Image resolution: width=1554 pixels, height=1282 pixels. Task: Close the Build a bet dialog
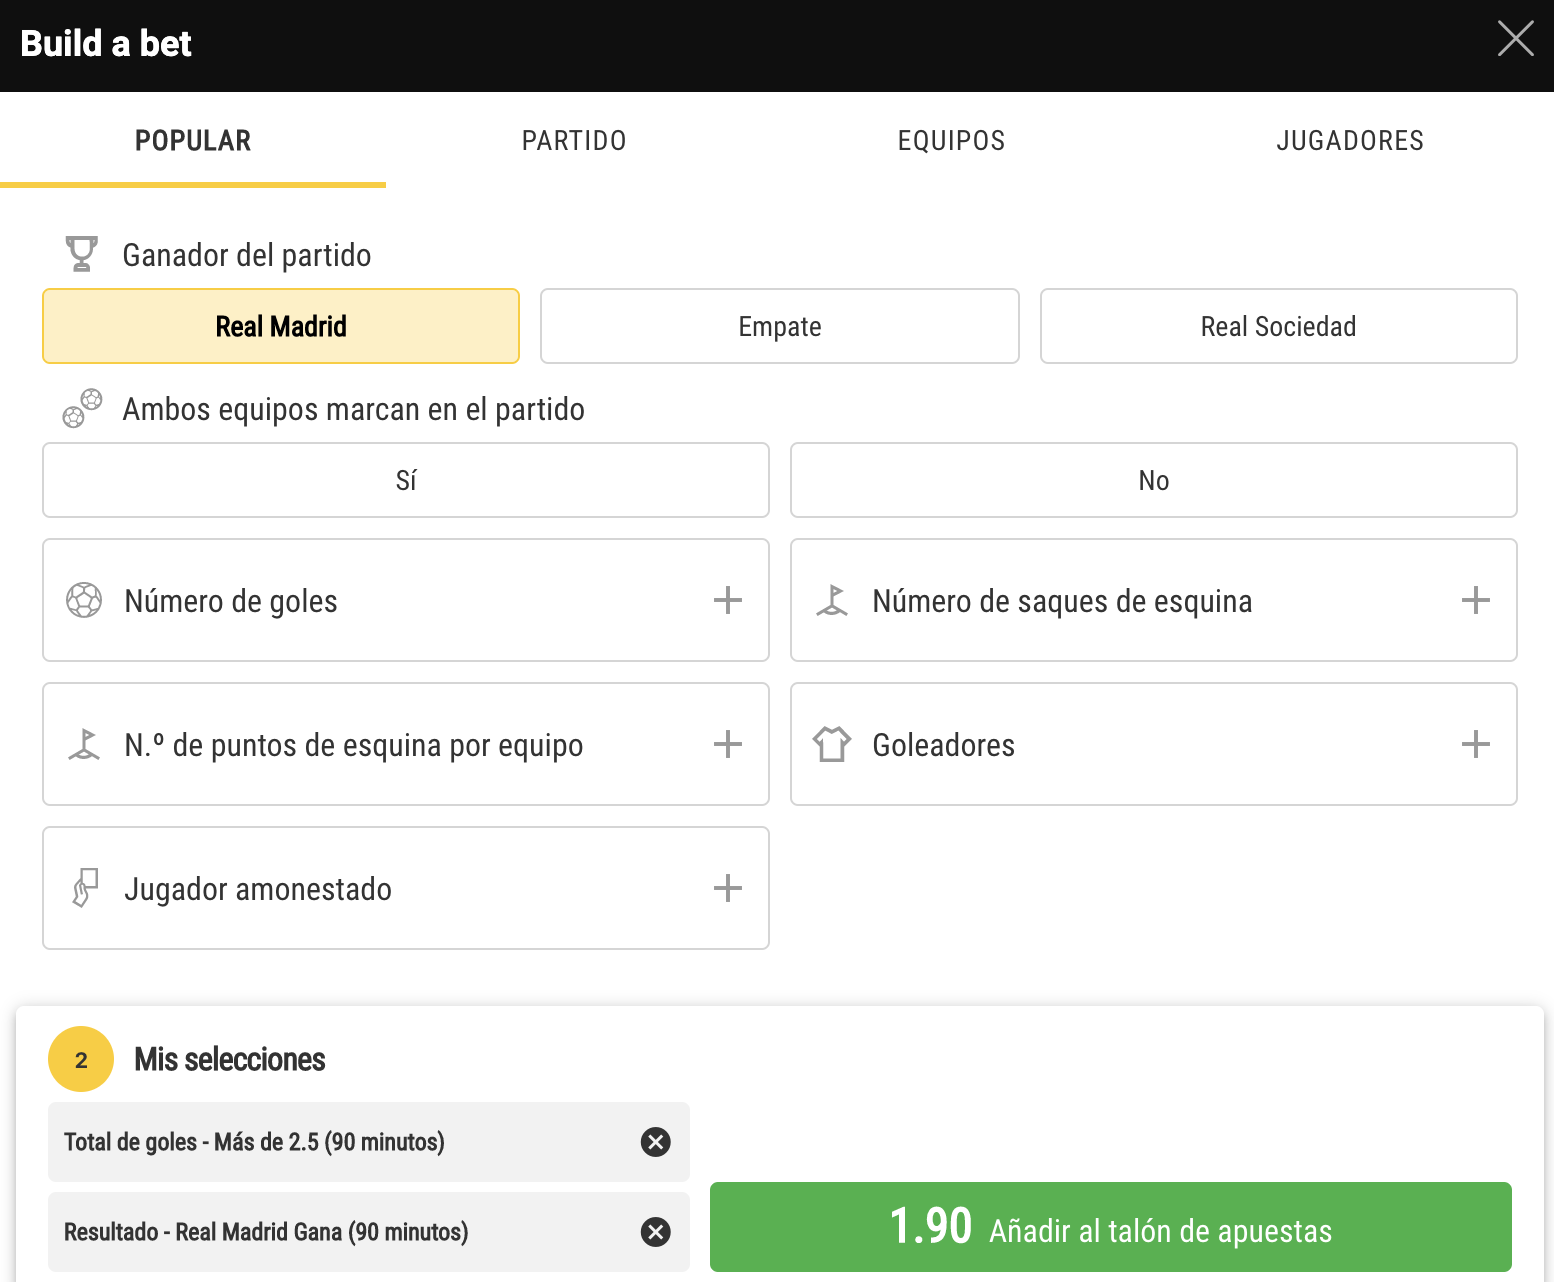[x=1515, y=39]
